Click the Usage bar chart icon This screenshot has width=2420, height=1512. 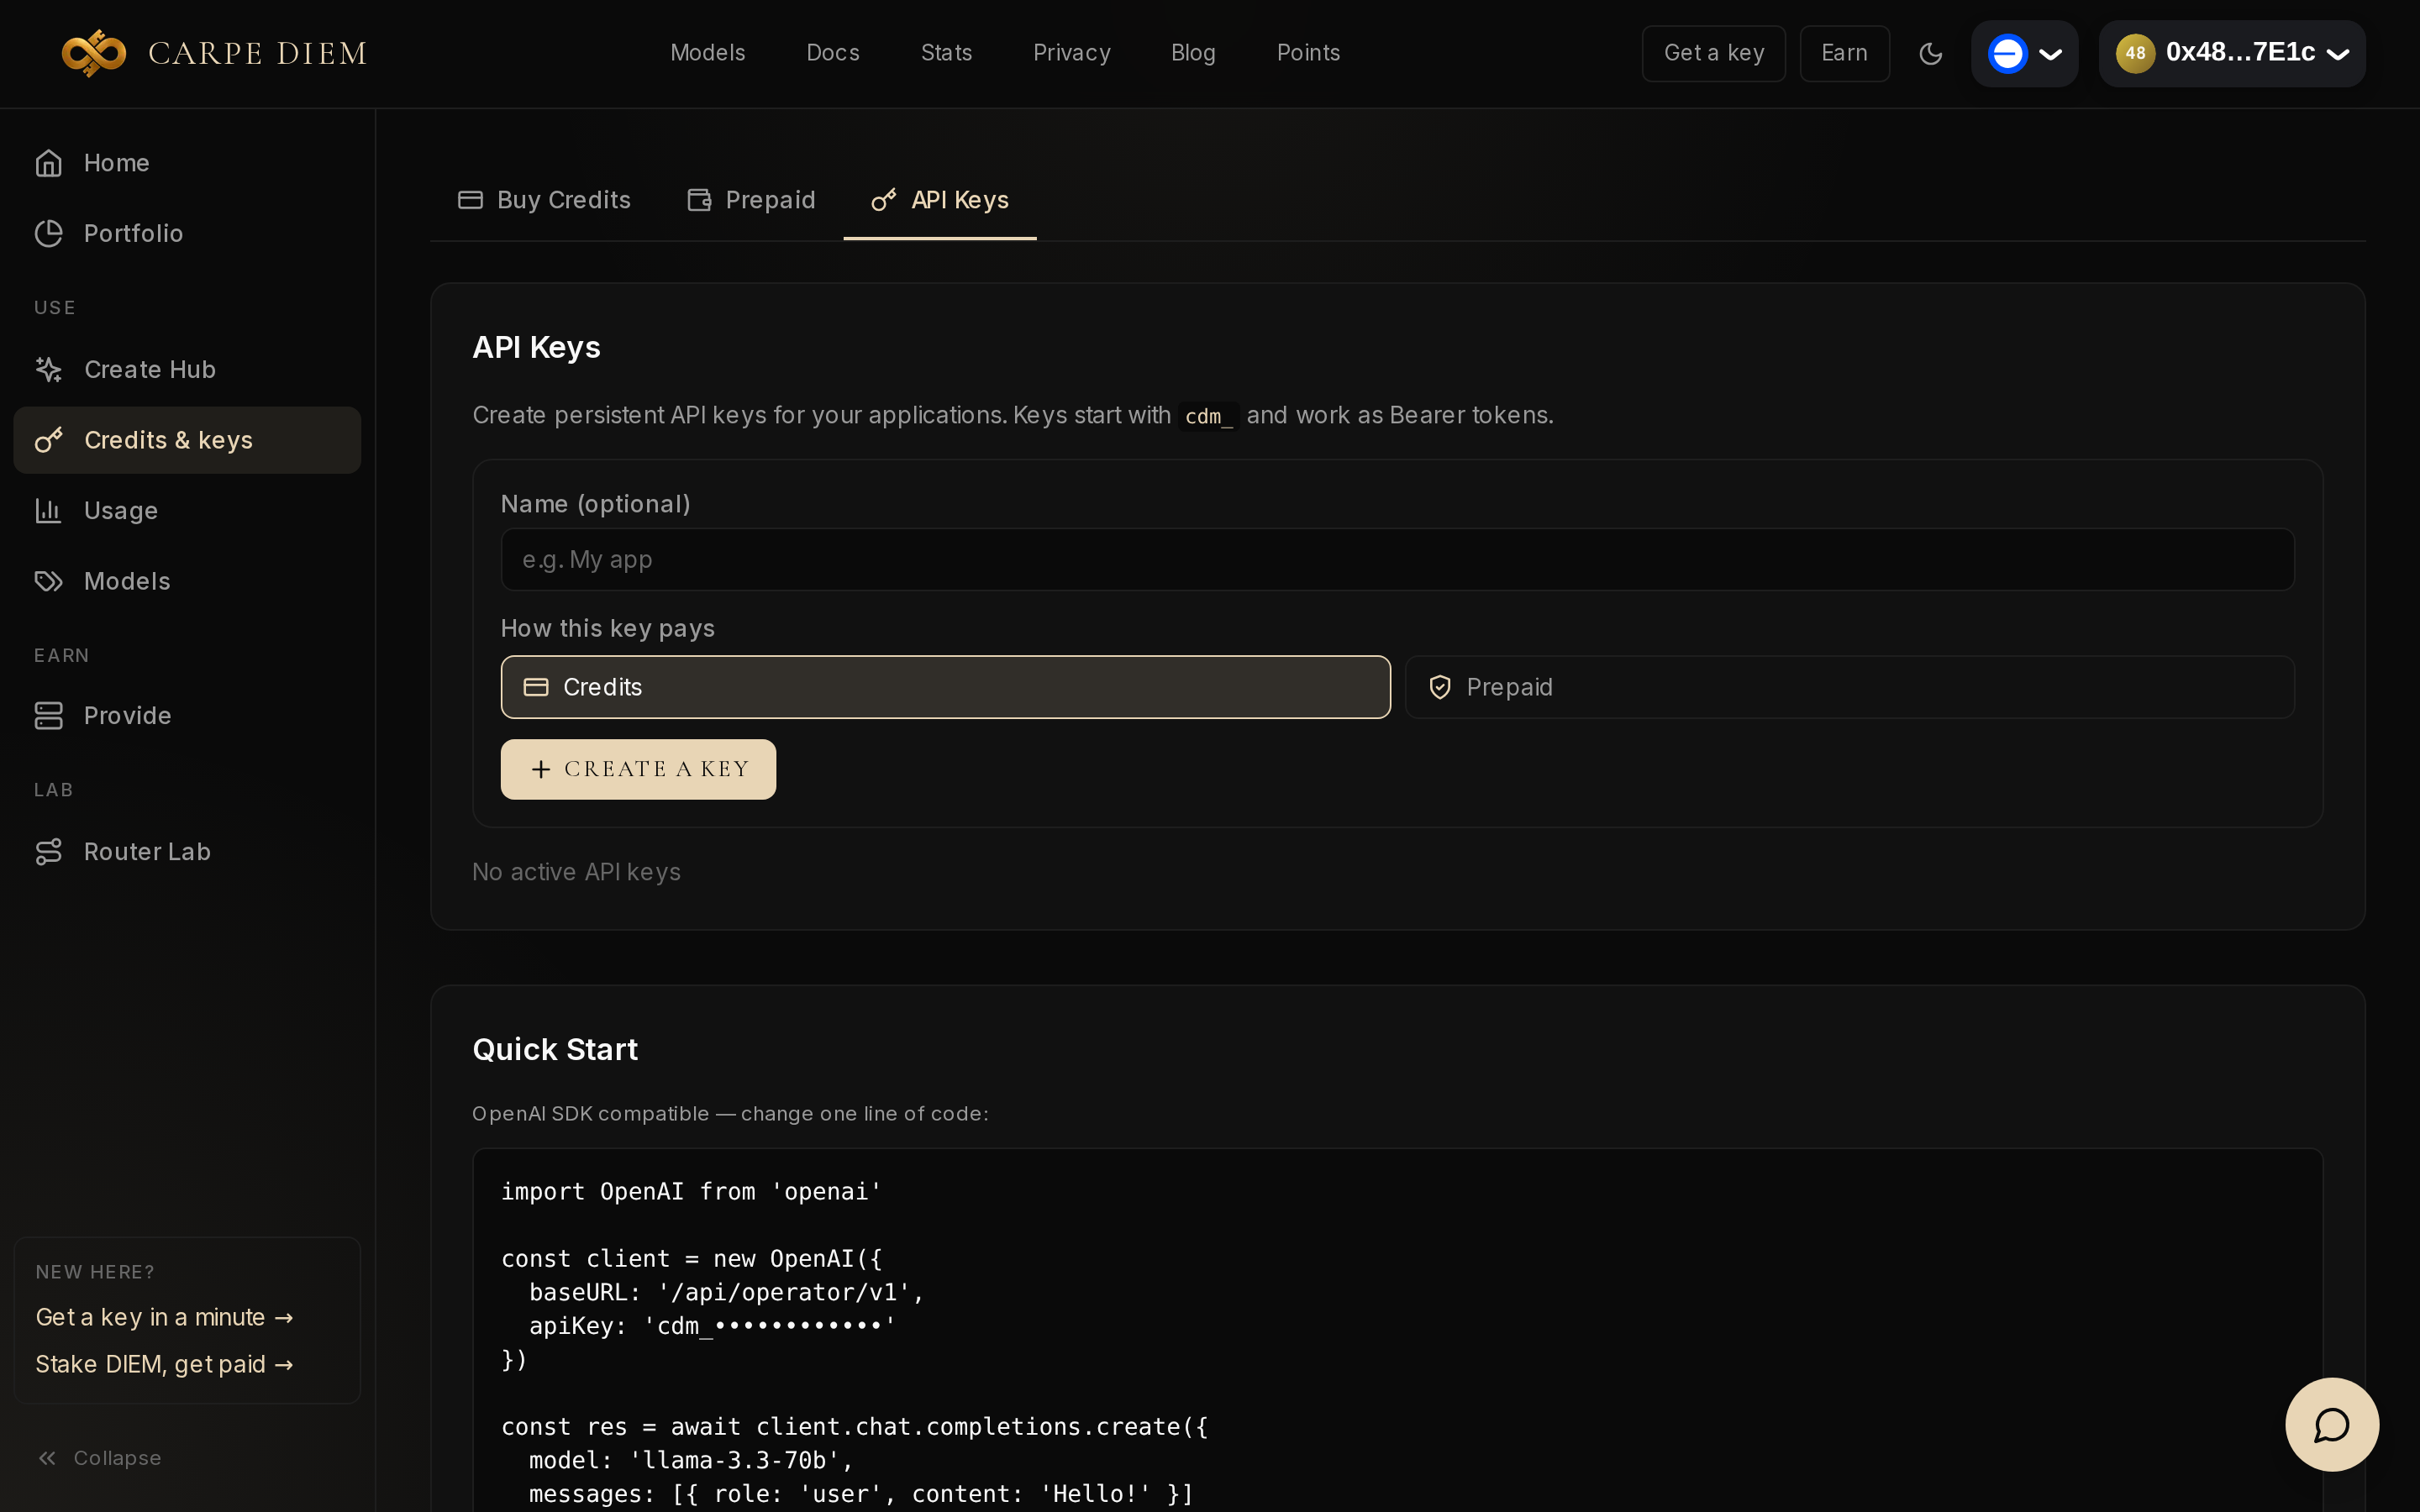(49, 510)
